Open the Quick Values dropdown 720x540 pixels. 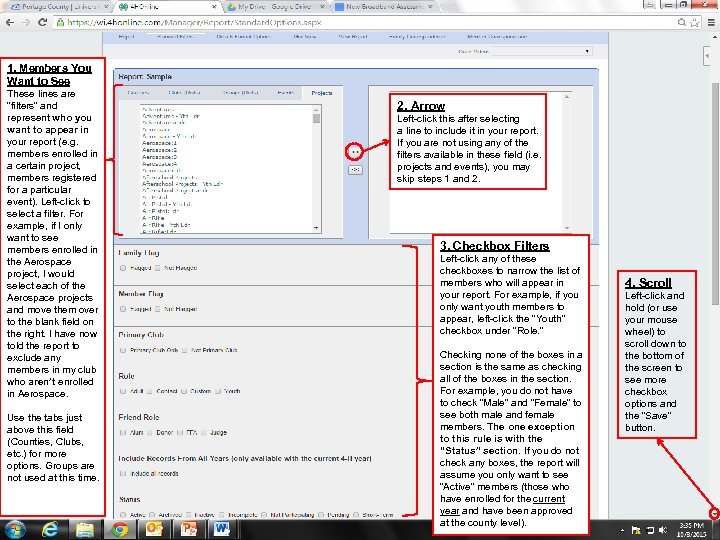542,51
